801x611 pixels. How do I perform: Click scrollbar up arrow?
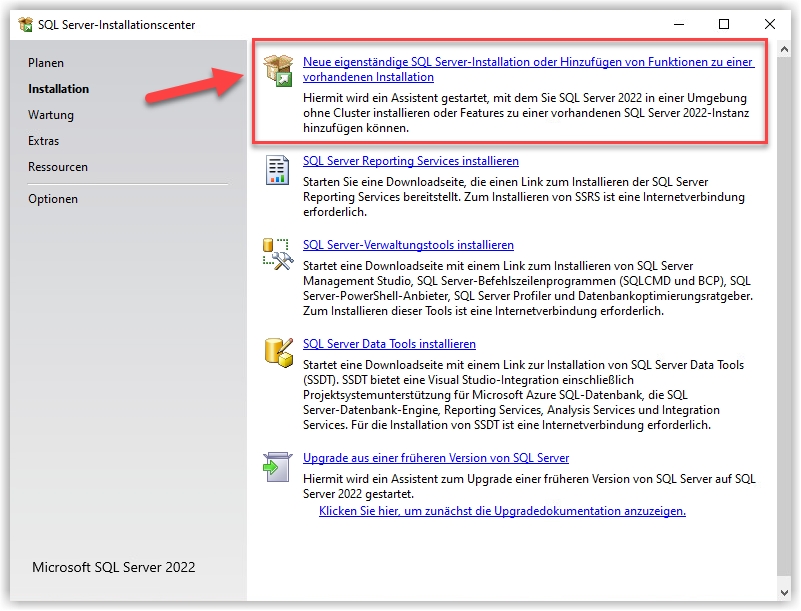[x=784, y=50]
